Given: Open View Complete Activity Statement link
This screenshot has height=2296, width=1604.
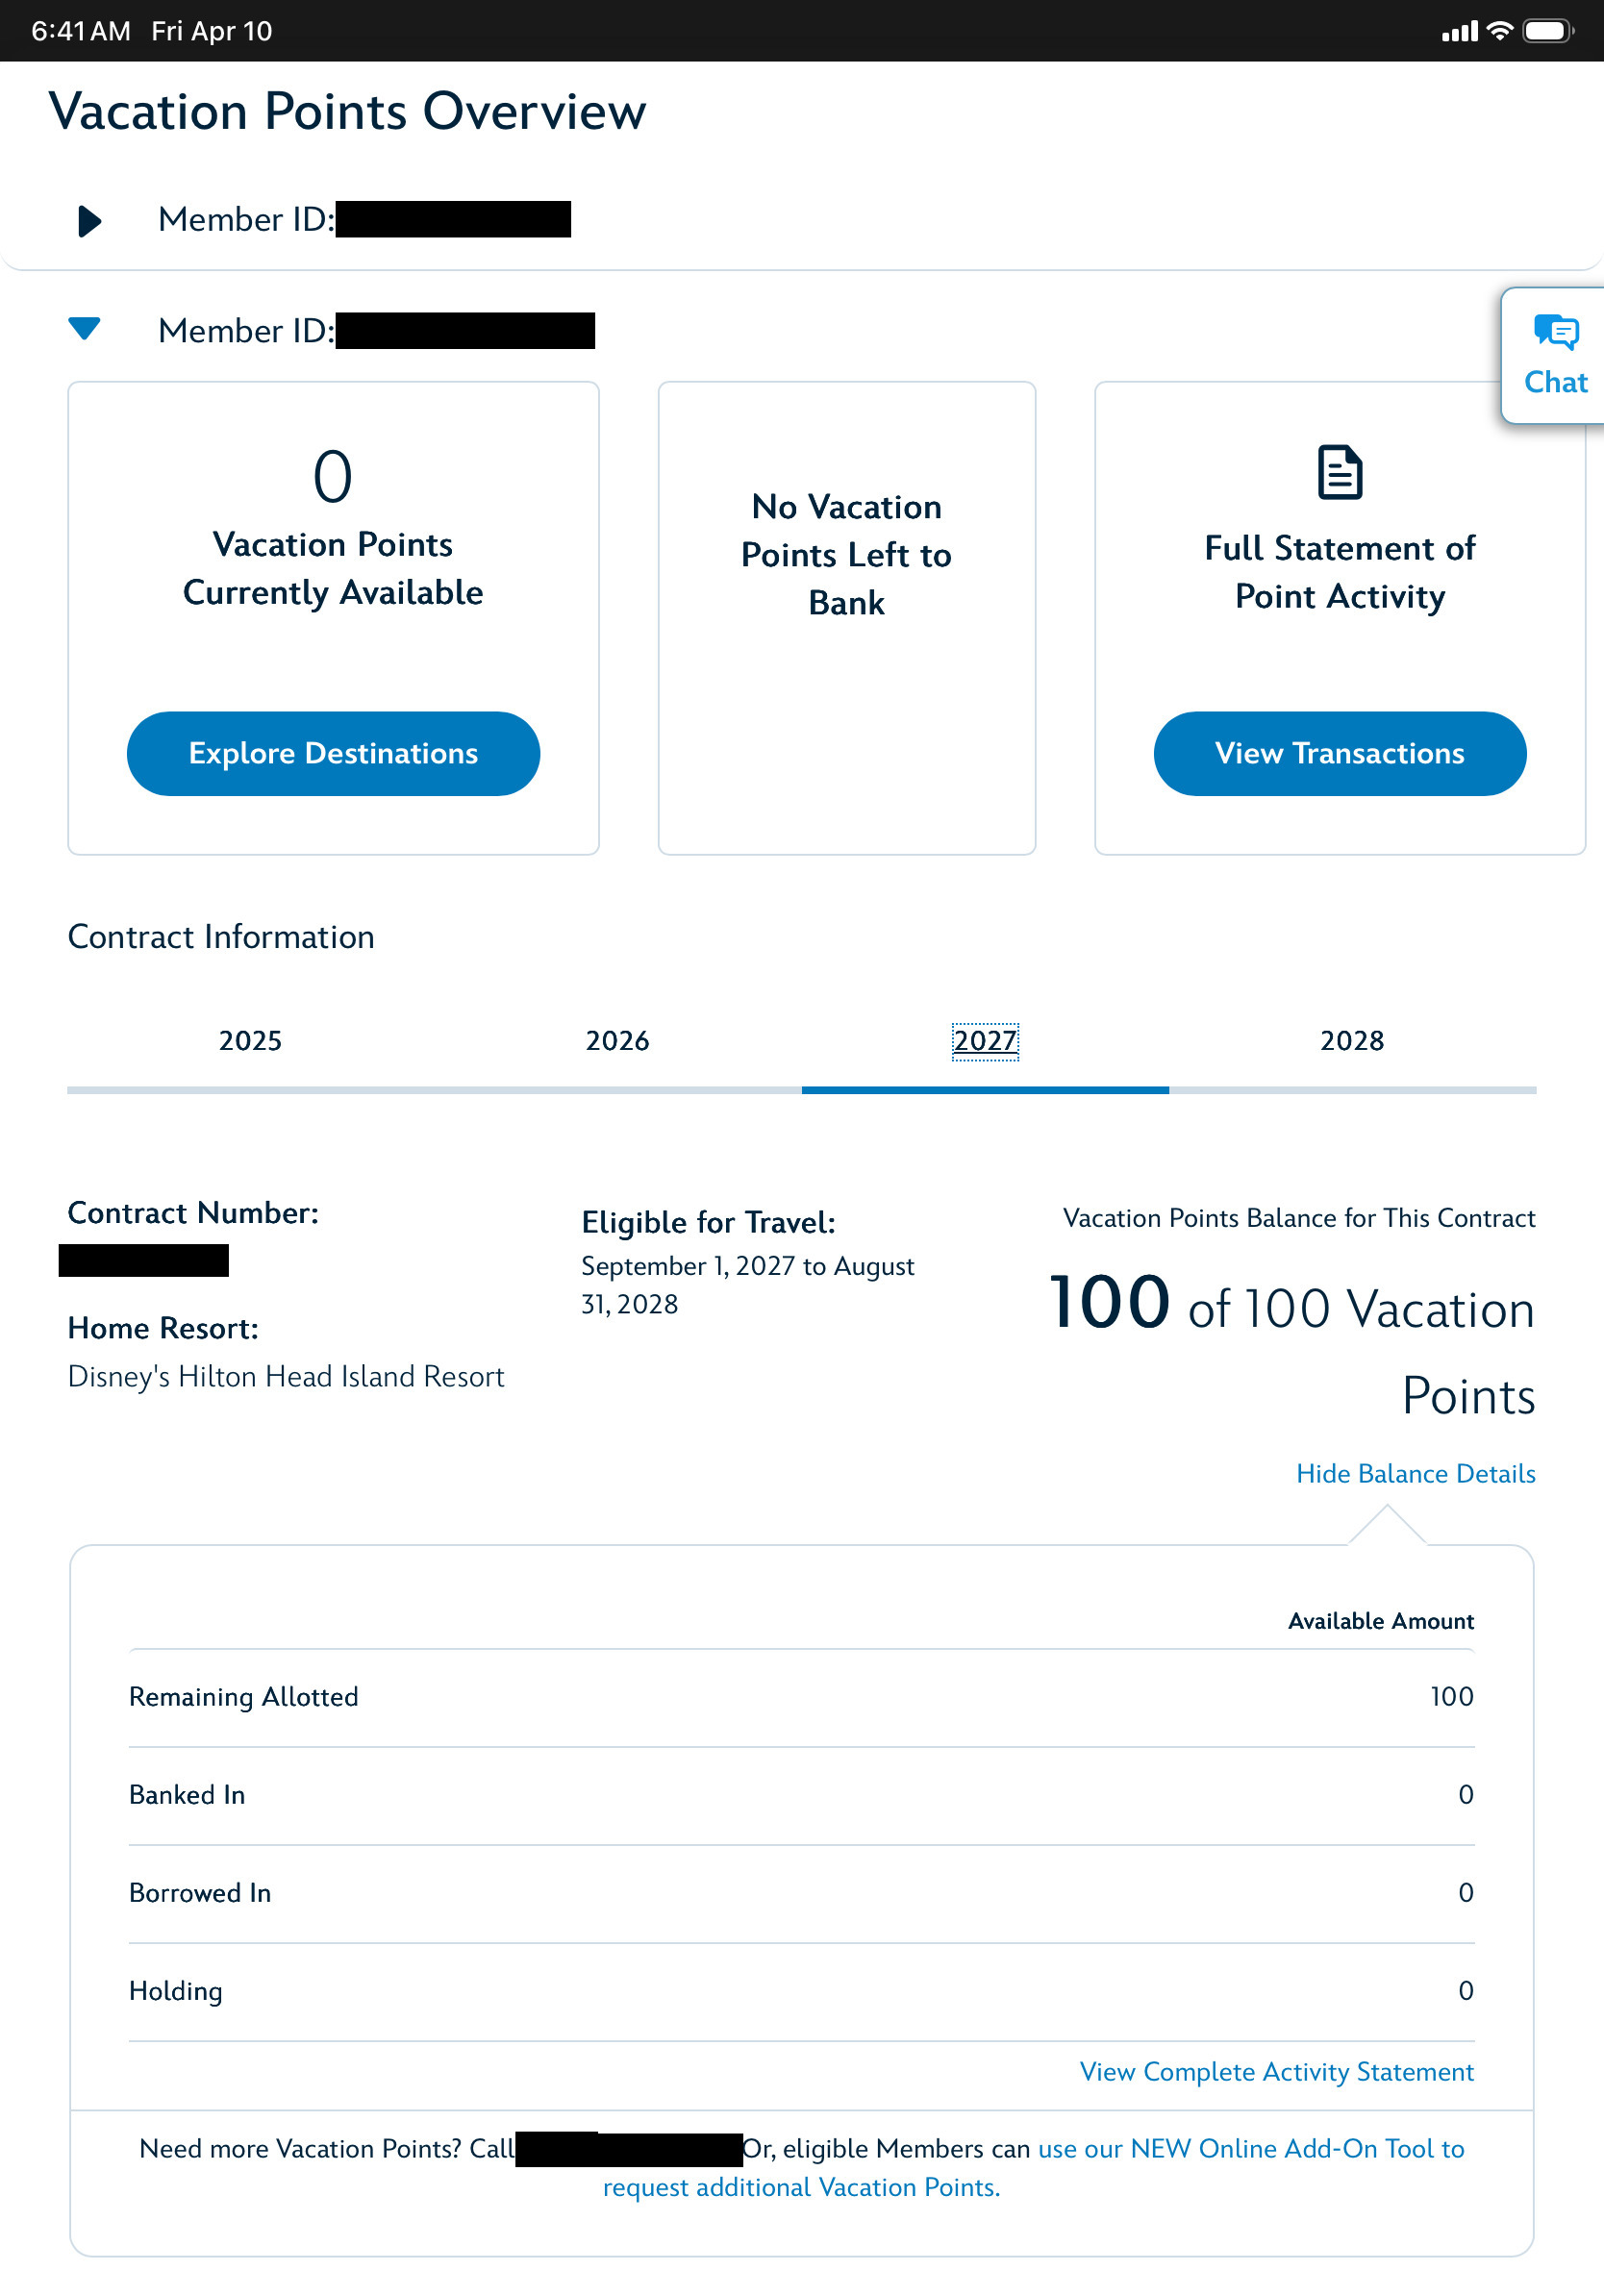Looking at the screenshot, I should [1276, 2071].
